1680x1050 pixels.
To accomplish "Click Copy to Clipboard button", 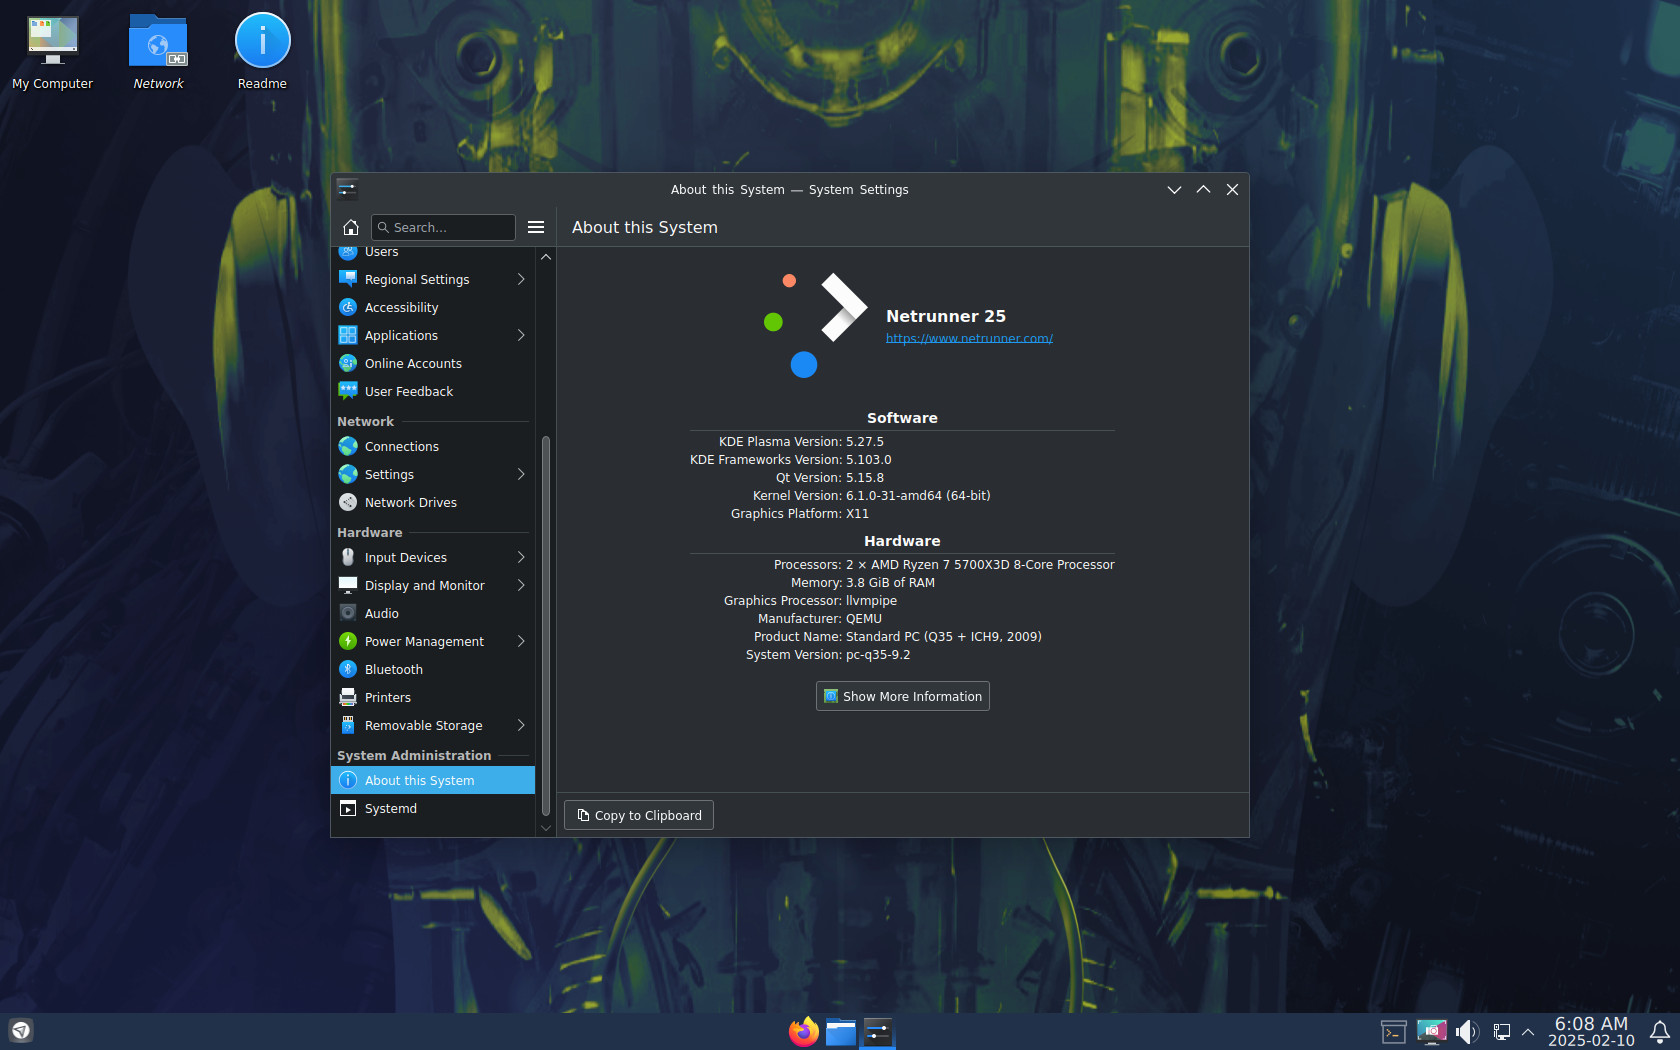I will point(639,815).
